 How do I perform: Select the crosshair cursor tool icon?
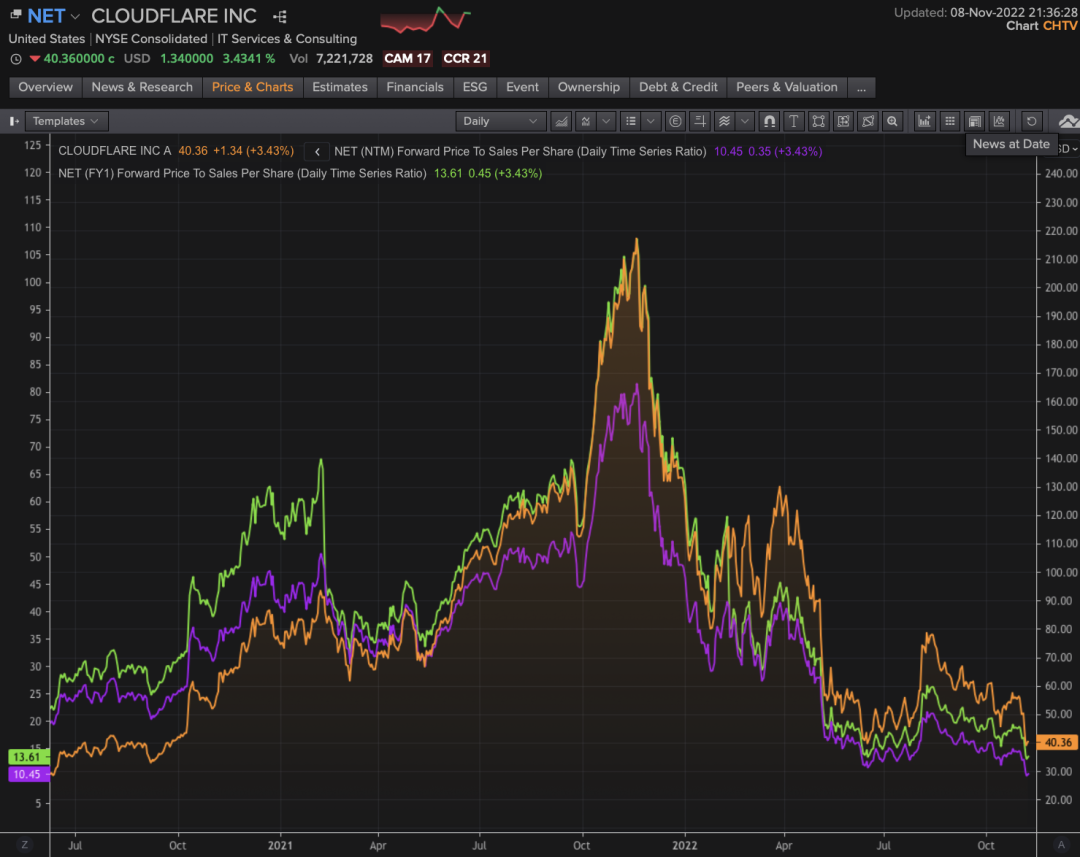pos(700,121)
